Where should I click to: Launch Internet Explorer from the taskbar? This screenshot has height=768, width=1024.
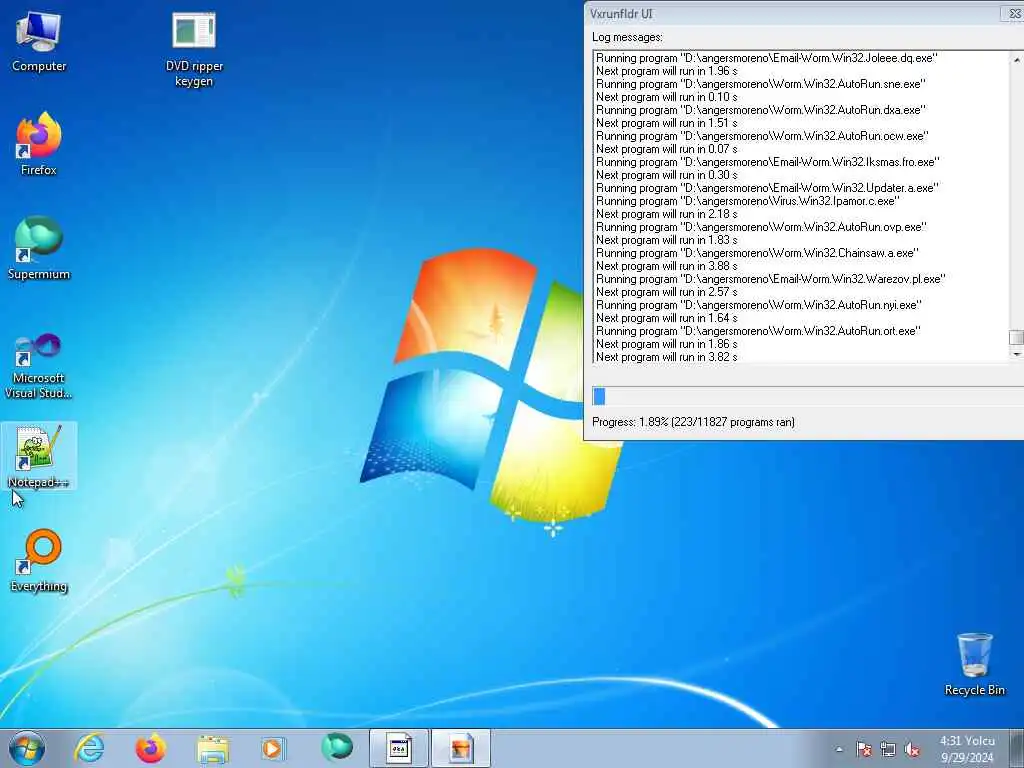pos(89,748)
